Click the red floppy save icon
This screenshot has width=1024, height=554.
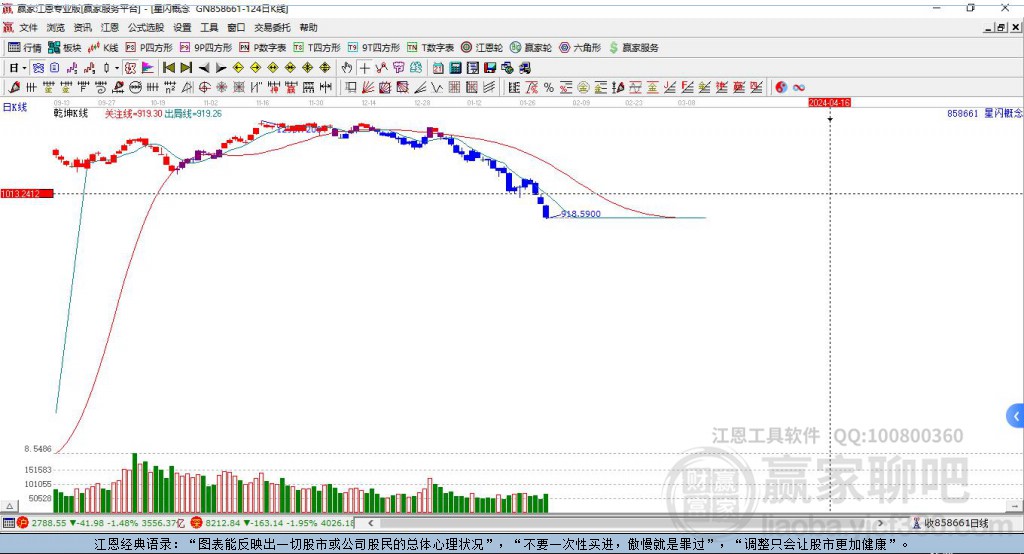coord(490,68)
